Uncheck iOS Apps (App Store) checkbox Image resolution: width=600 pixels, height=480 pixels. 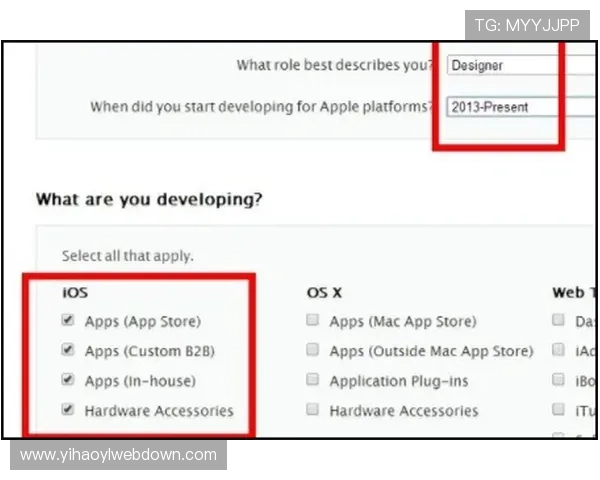point(68,321)
